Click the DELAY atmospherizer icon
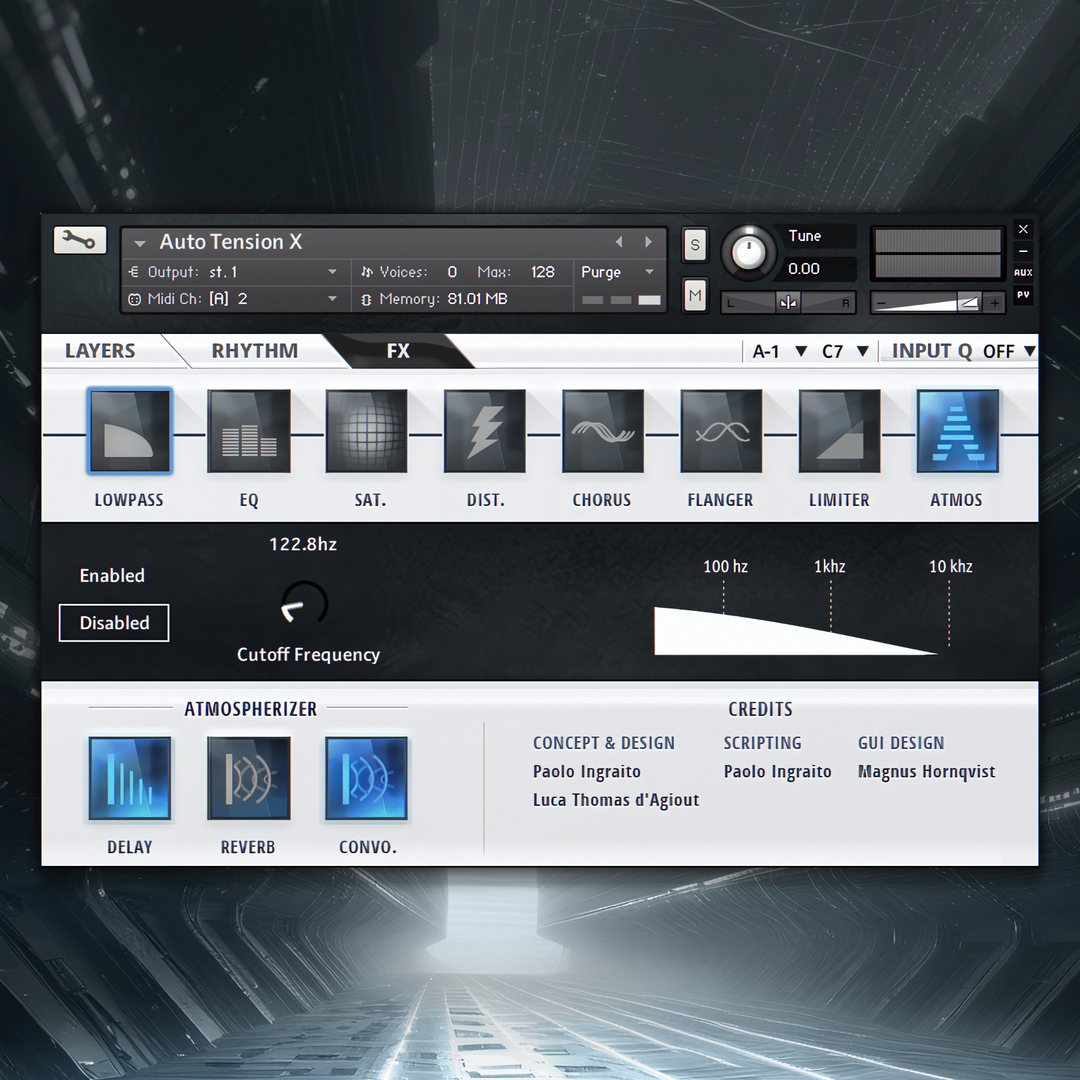 pos(129,778)
